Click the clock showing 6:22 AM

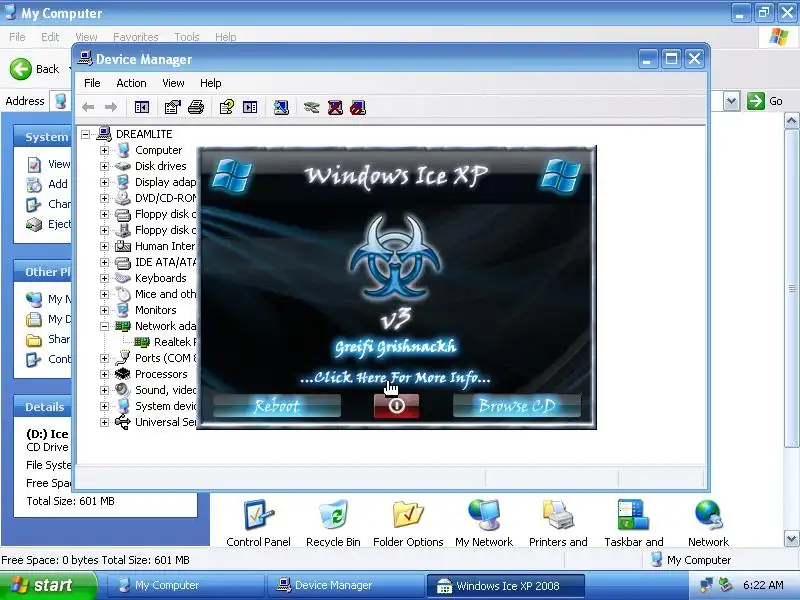[x=763, y=585]
